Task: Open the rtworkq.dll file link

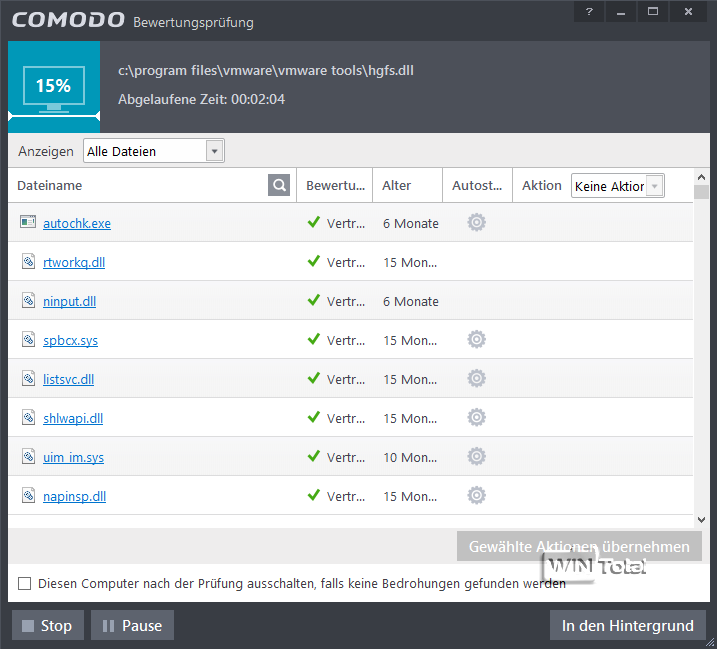Action: pyautogui.click(x=74, y=262)
